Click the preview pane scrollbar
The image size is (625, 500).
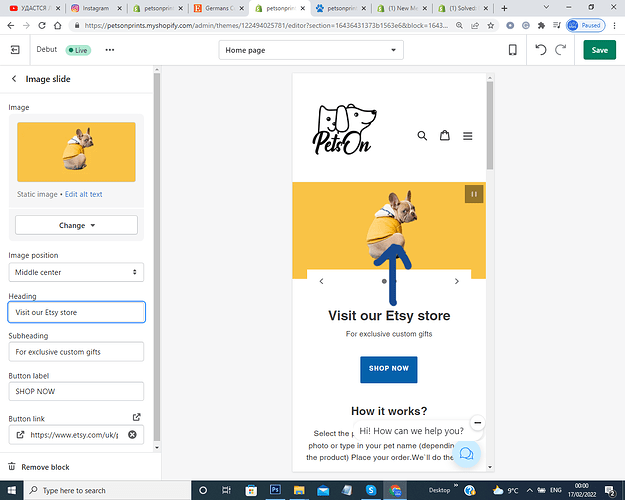coord(490,125)
